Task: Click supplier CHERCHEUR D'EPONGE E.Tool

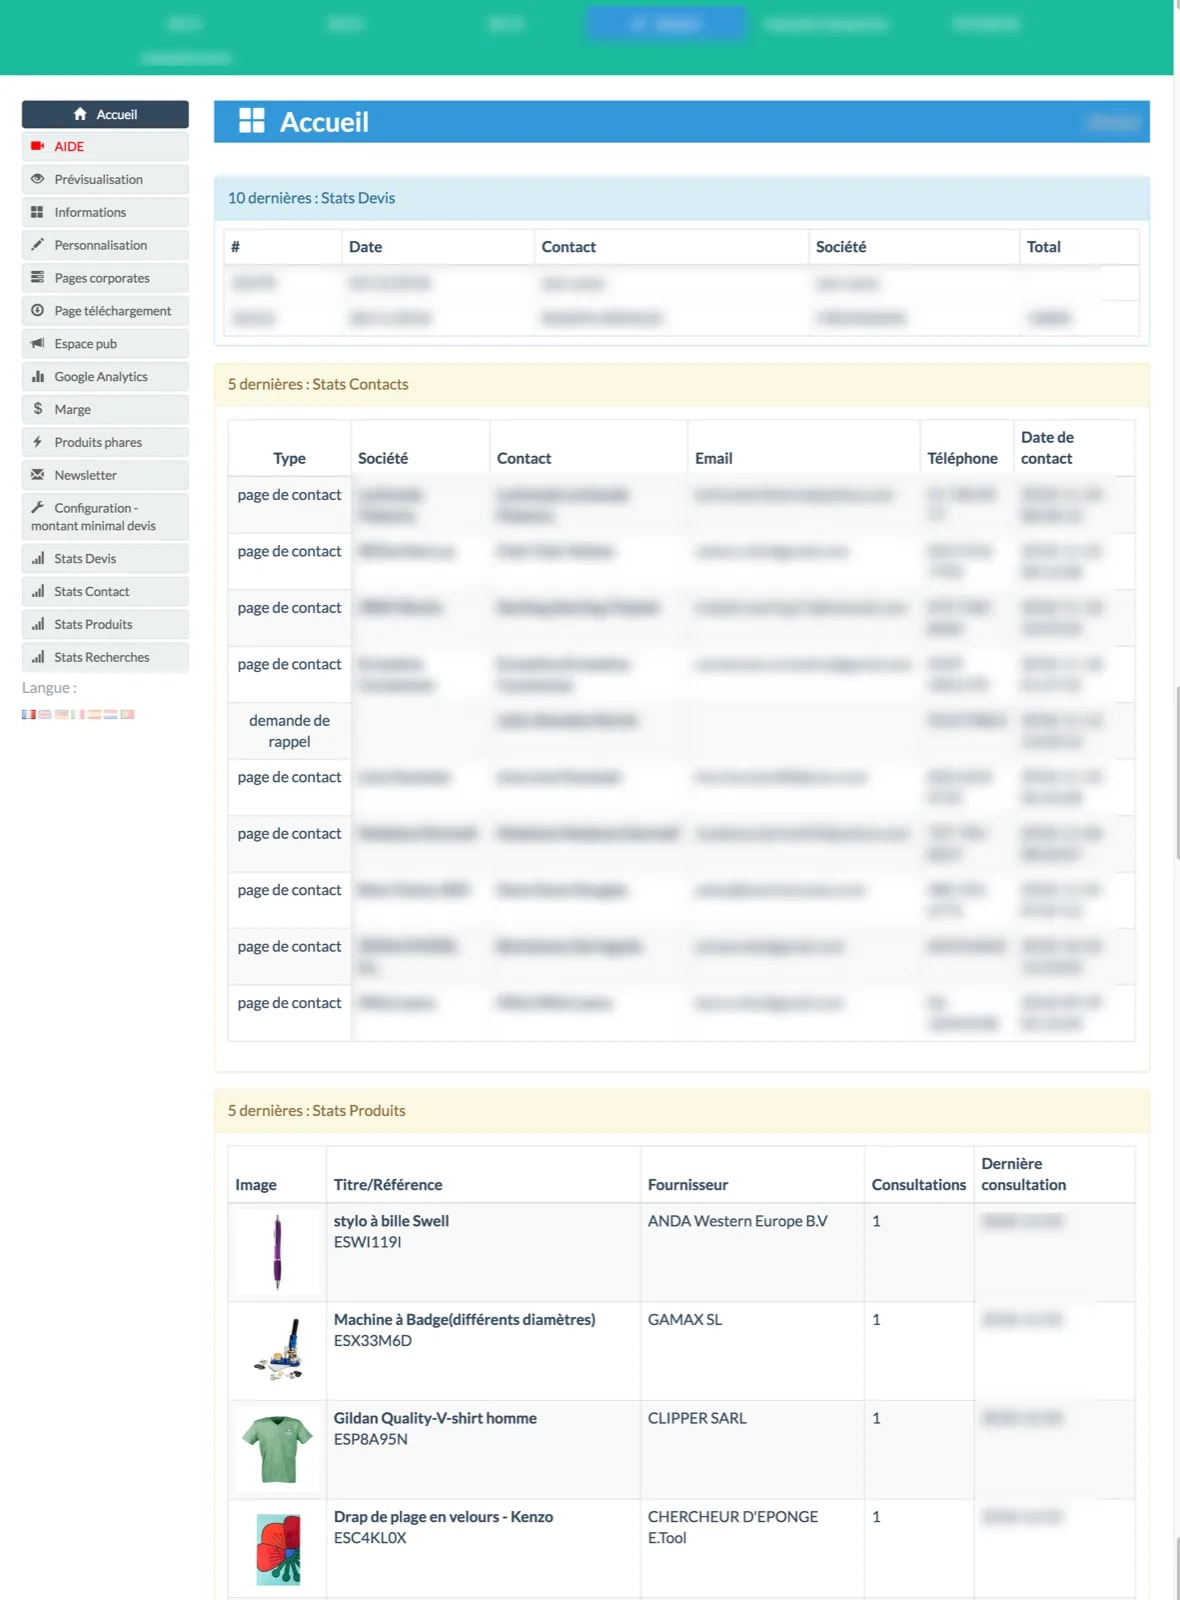Action: (x=733, y=1527)
